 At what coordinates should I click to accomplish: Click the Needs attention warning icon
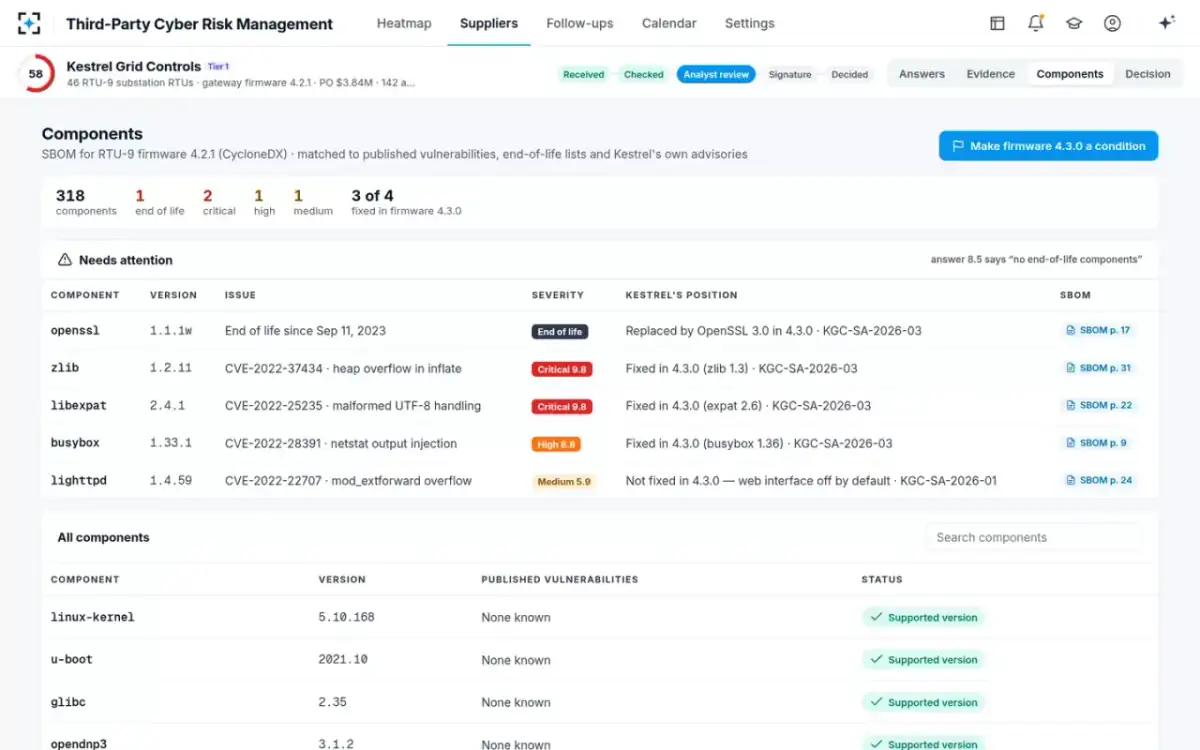(65, 260)
